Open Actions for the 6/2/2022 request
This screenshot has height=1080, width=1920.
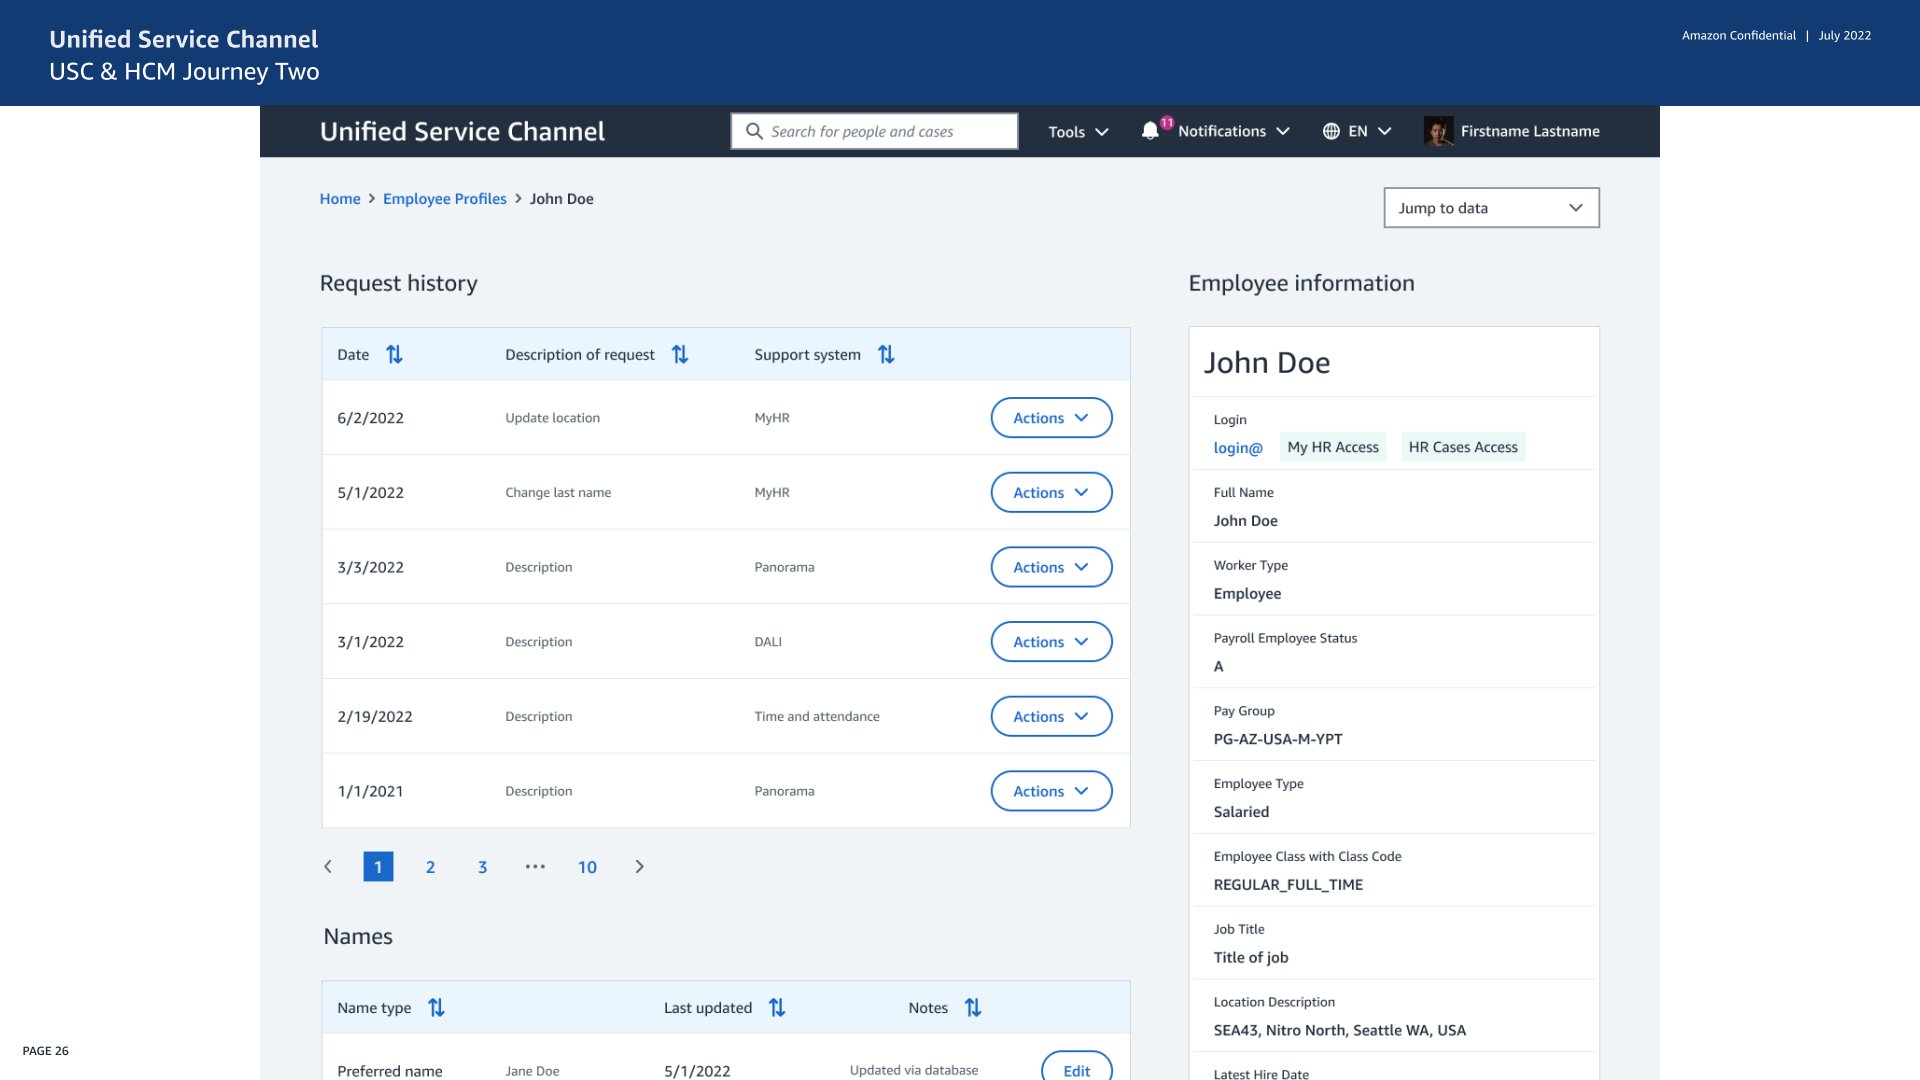click(1051, 418)
